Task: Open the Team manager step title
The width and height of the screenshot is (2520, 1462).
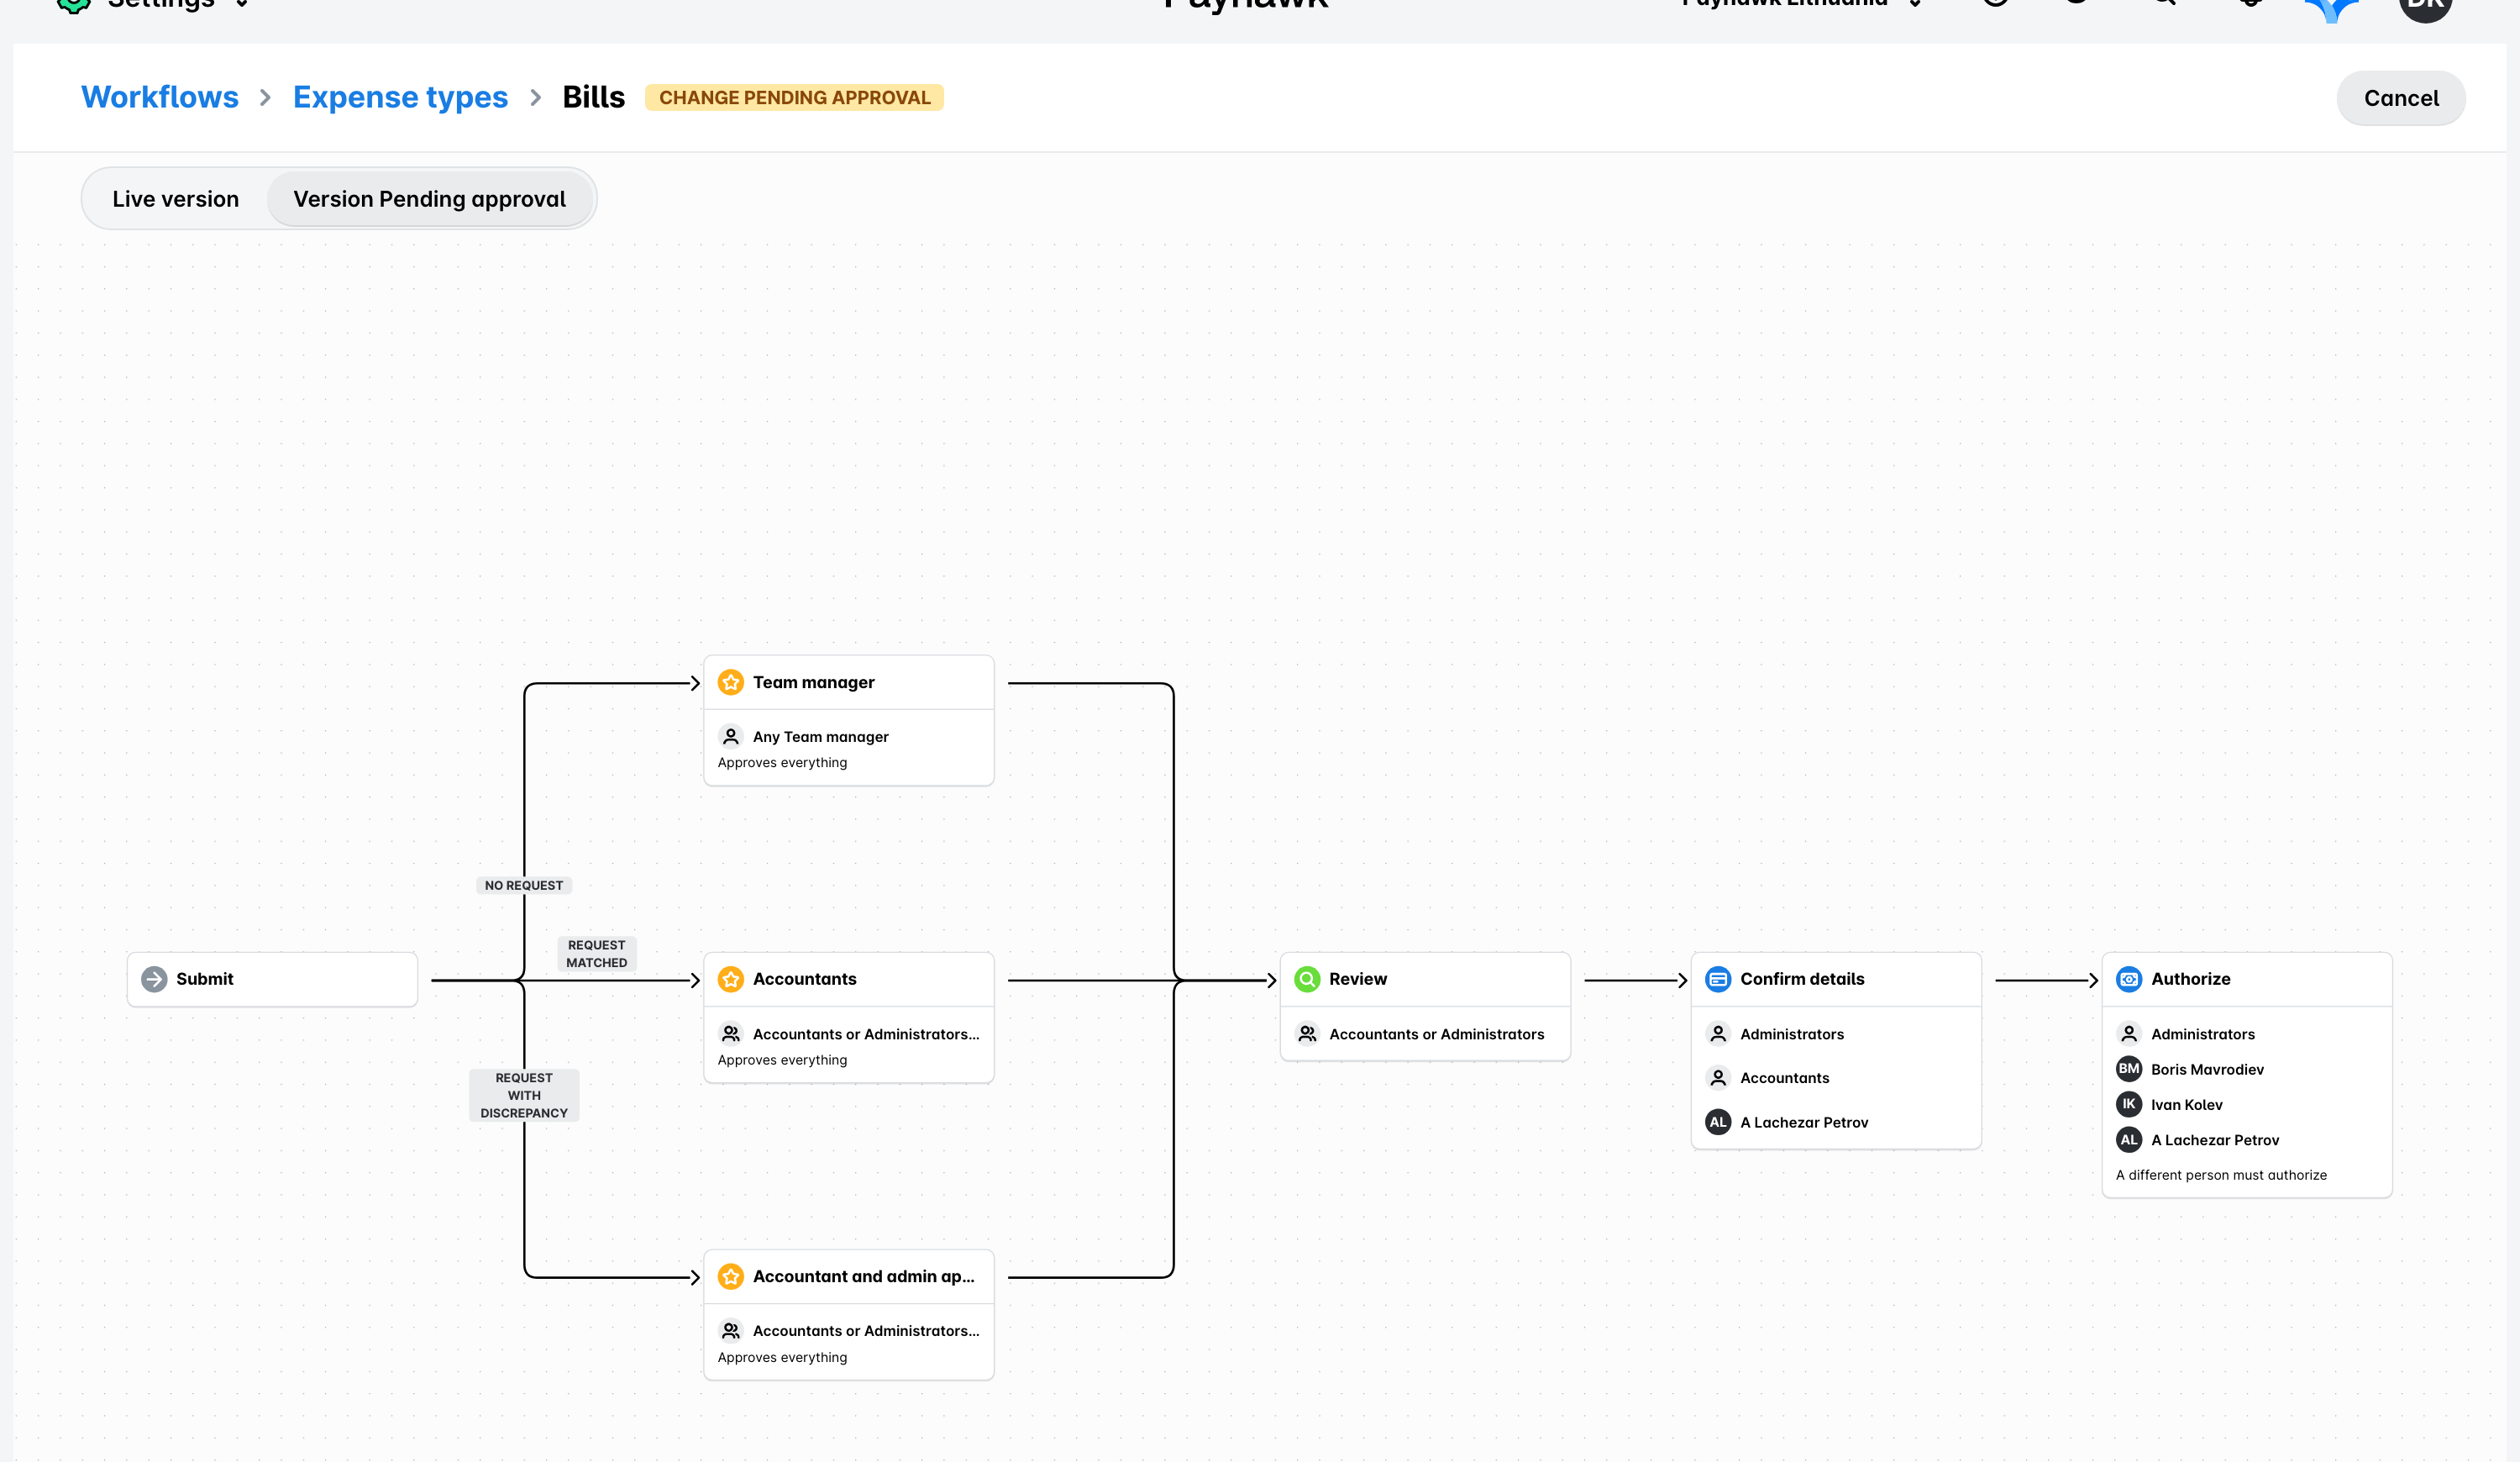Action: [813, 682]
